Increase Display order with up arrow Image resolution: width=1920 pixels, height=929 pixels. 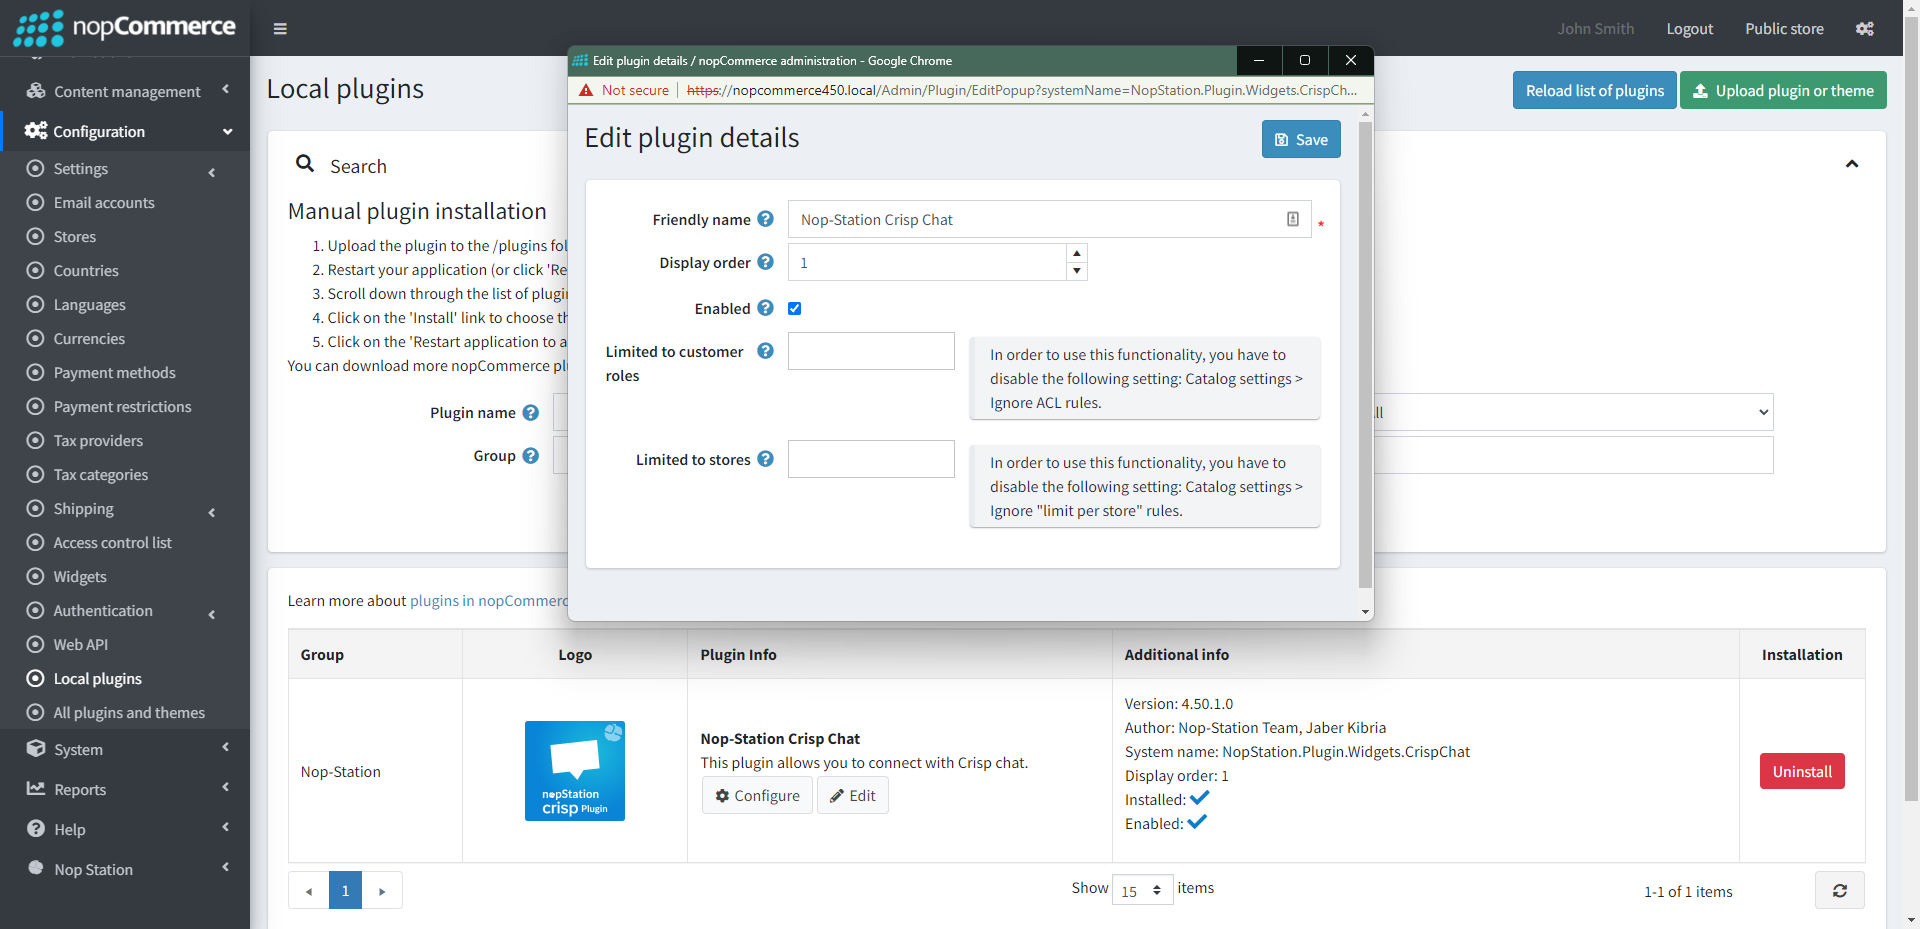click(1077, 253)
